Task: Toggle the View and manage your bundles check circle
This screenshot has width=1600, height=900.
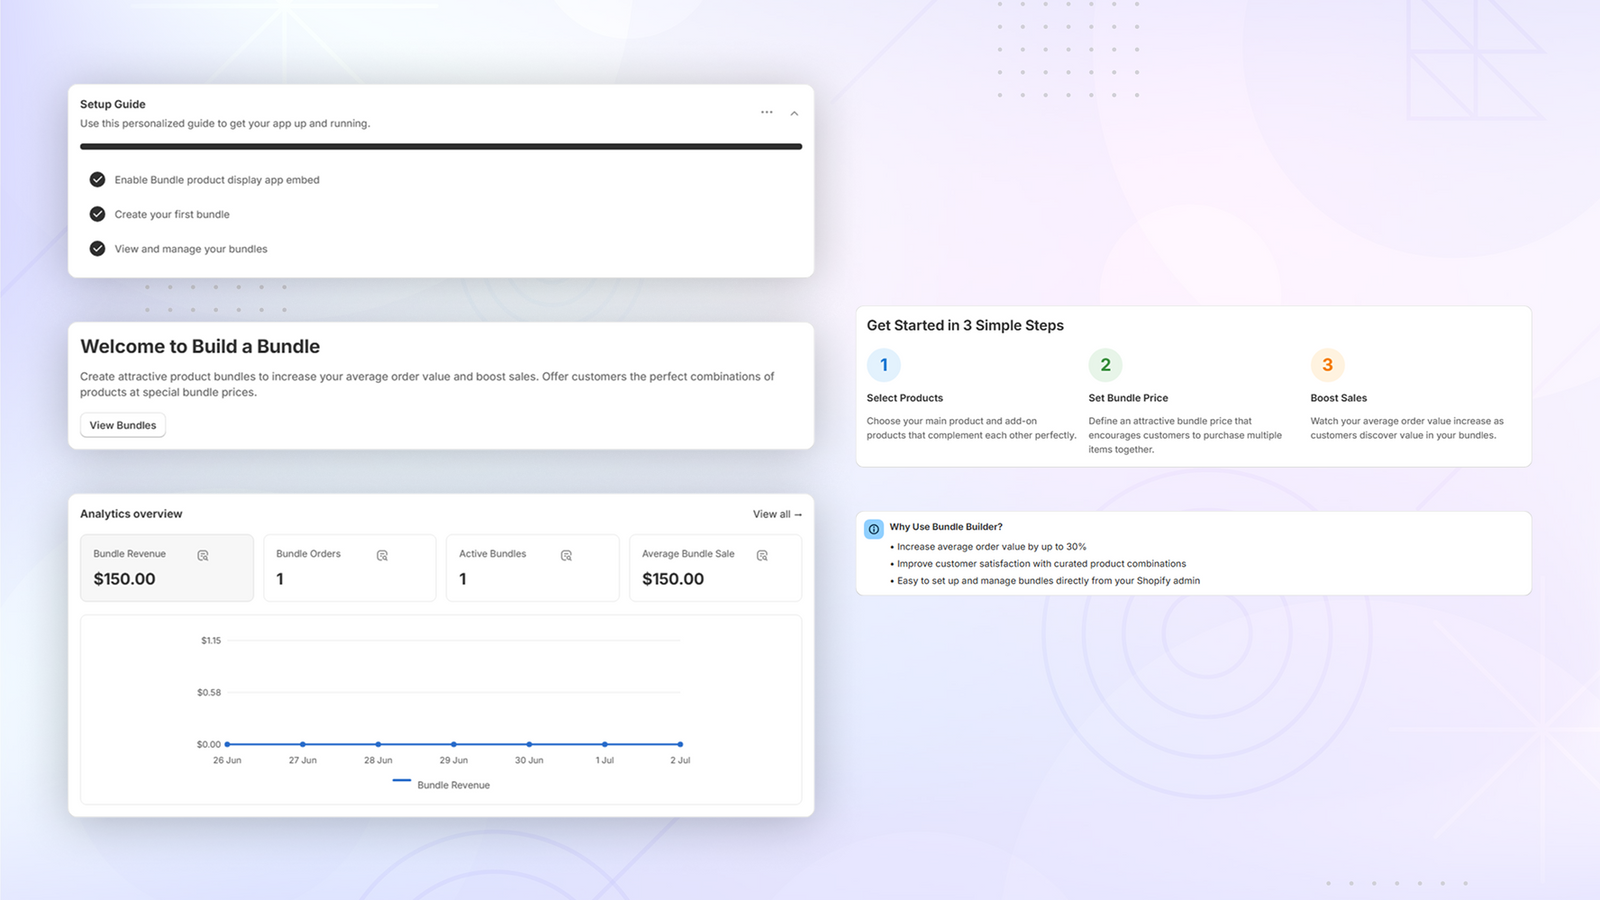Action: (x=97, y=249)
